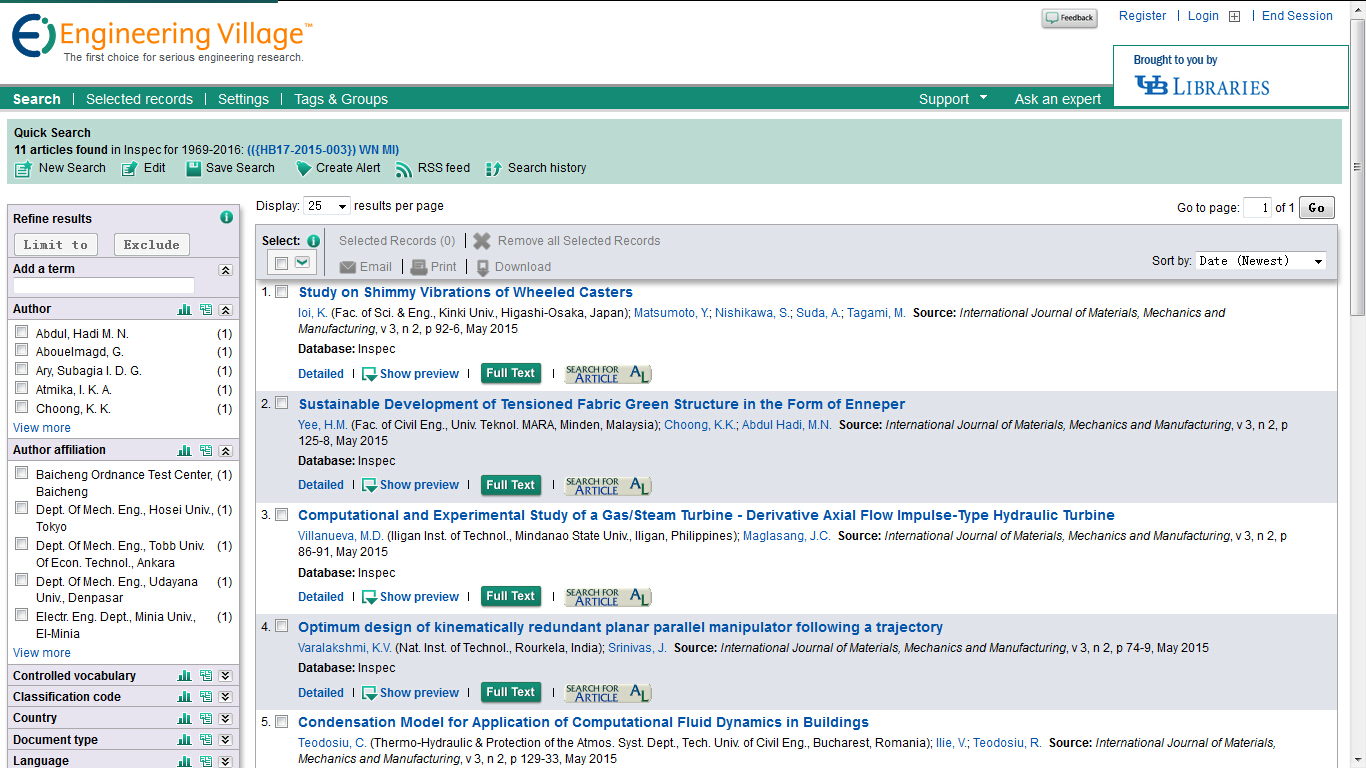Tick checkbox for Shimmy Vibrations article
1366x768 pixels.
tap(282, 292)
